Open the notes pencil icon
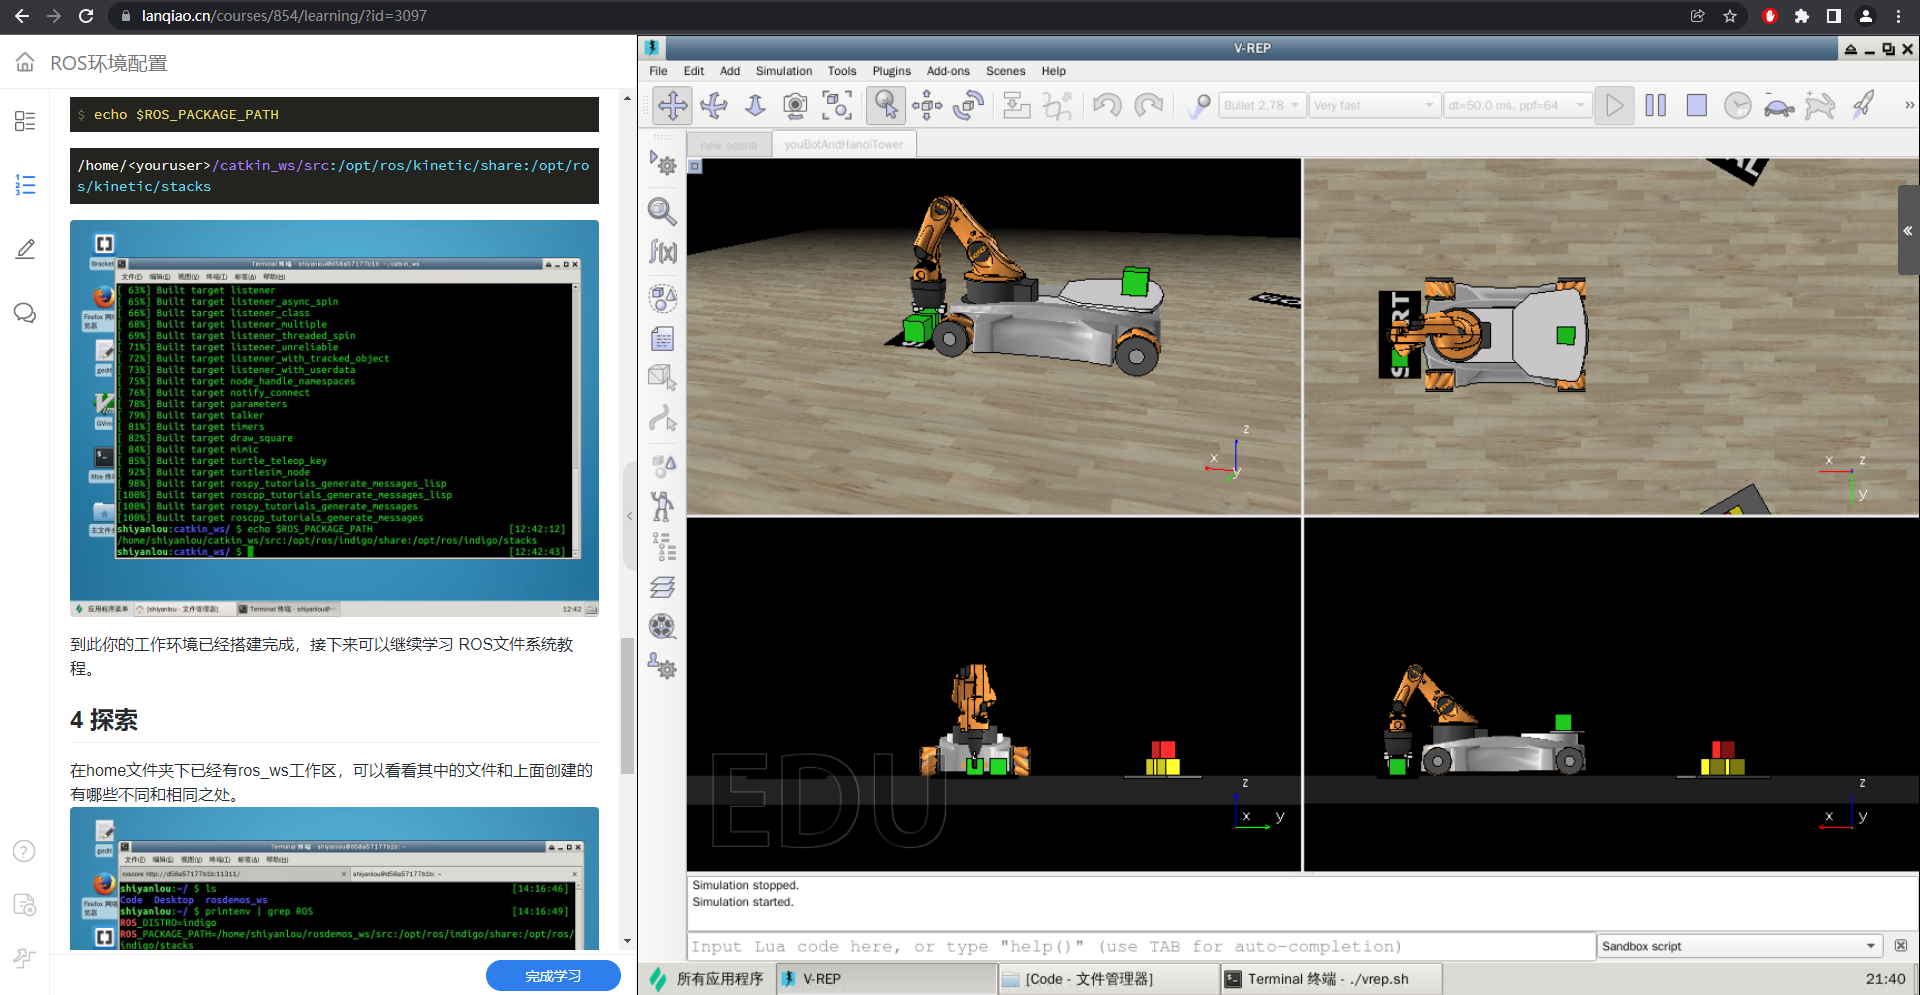 (25, 249)
